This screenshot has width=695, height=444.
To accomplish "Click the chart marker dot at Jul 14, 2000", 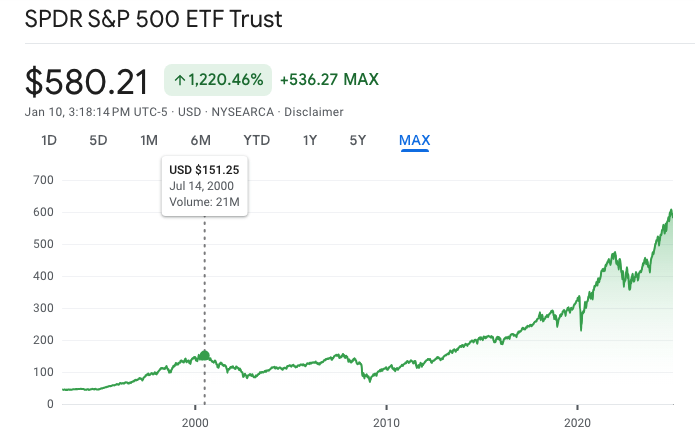I will [x=205, y=355].
